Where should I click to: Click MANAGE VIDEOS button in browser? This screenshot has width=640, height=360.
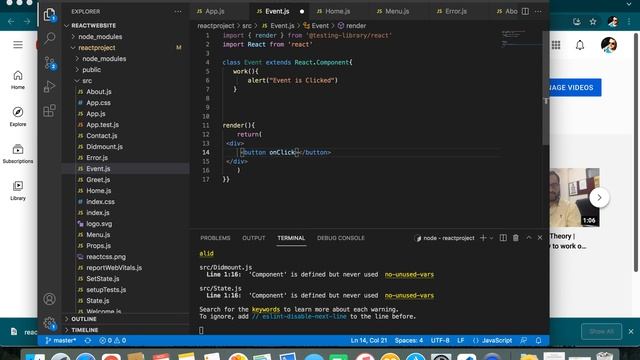click(574, 87)
